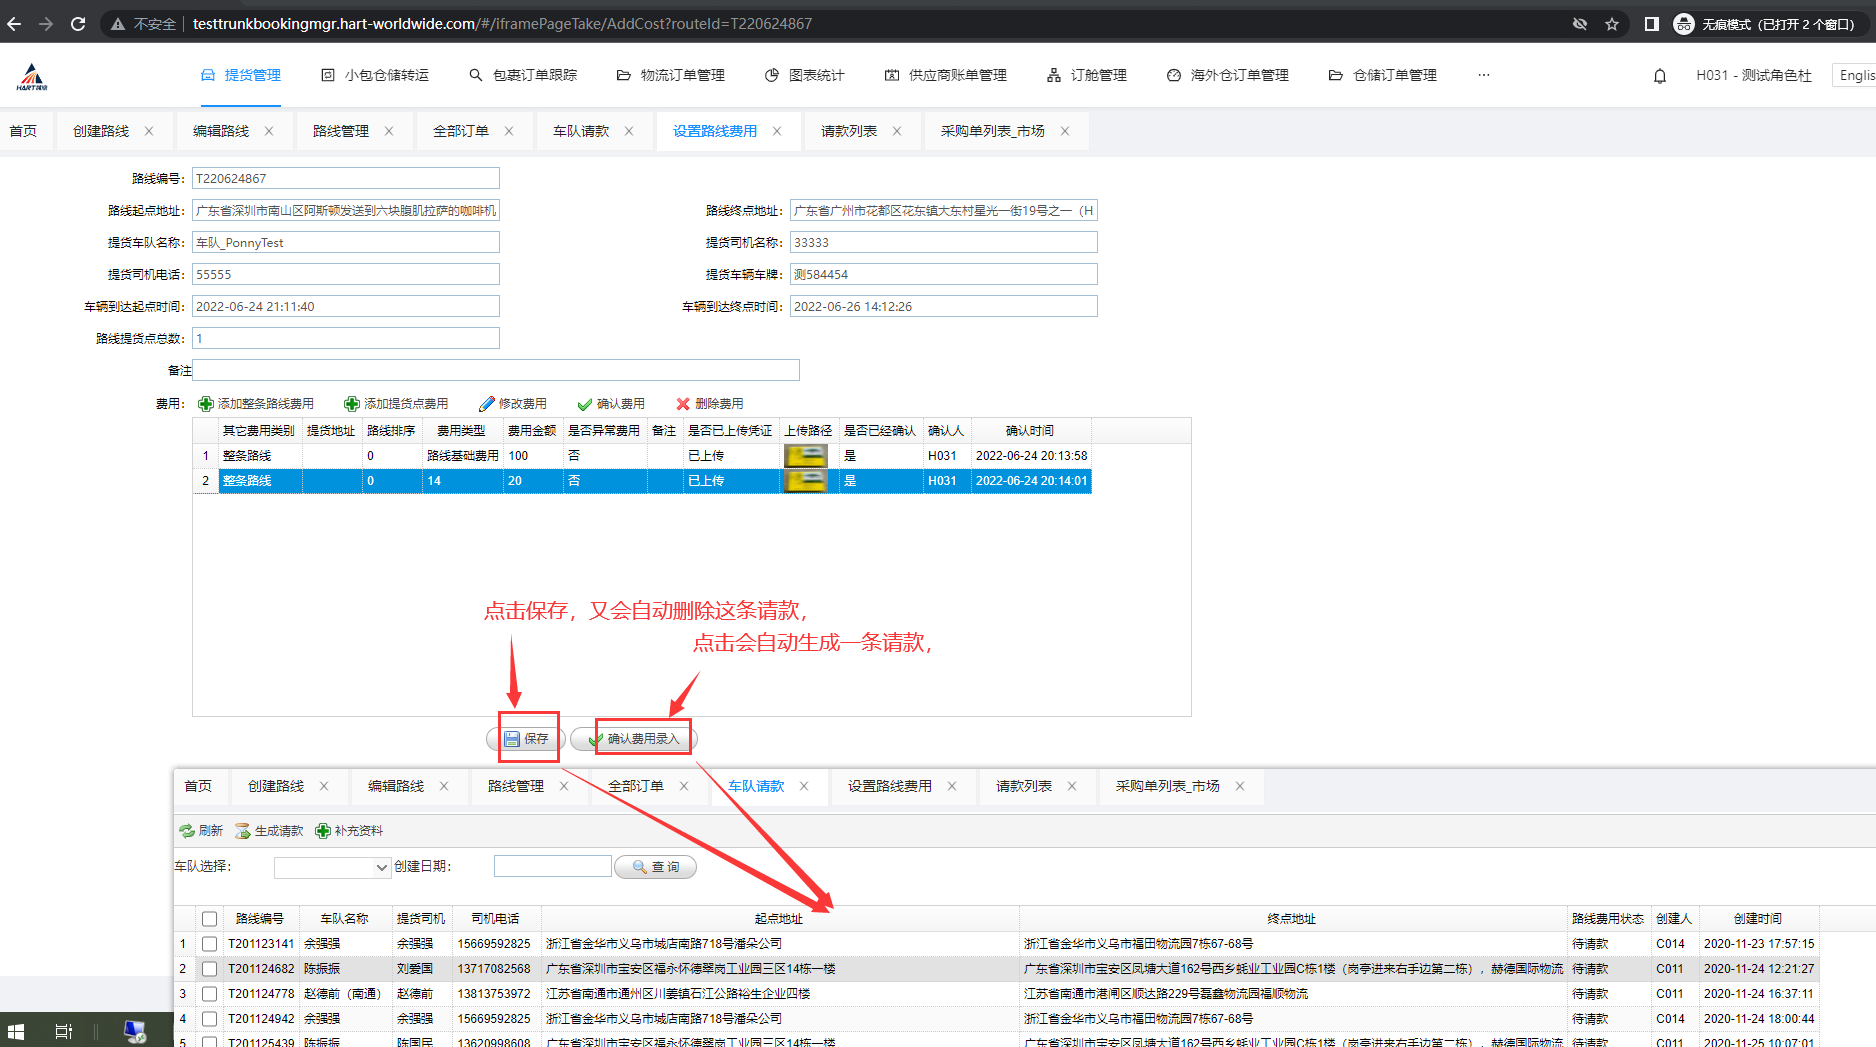
Task: Toggle the select-all checkbox in table header
Action: (x=209, y=919)
